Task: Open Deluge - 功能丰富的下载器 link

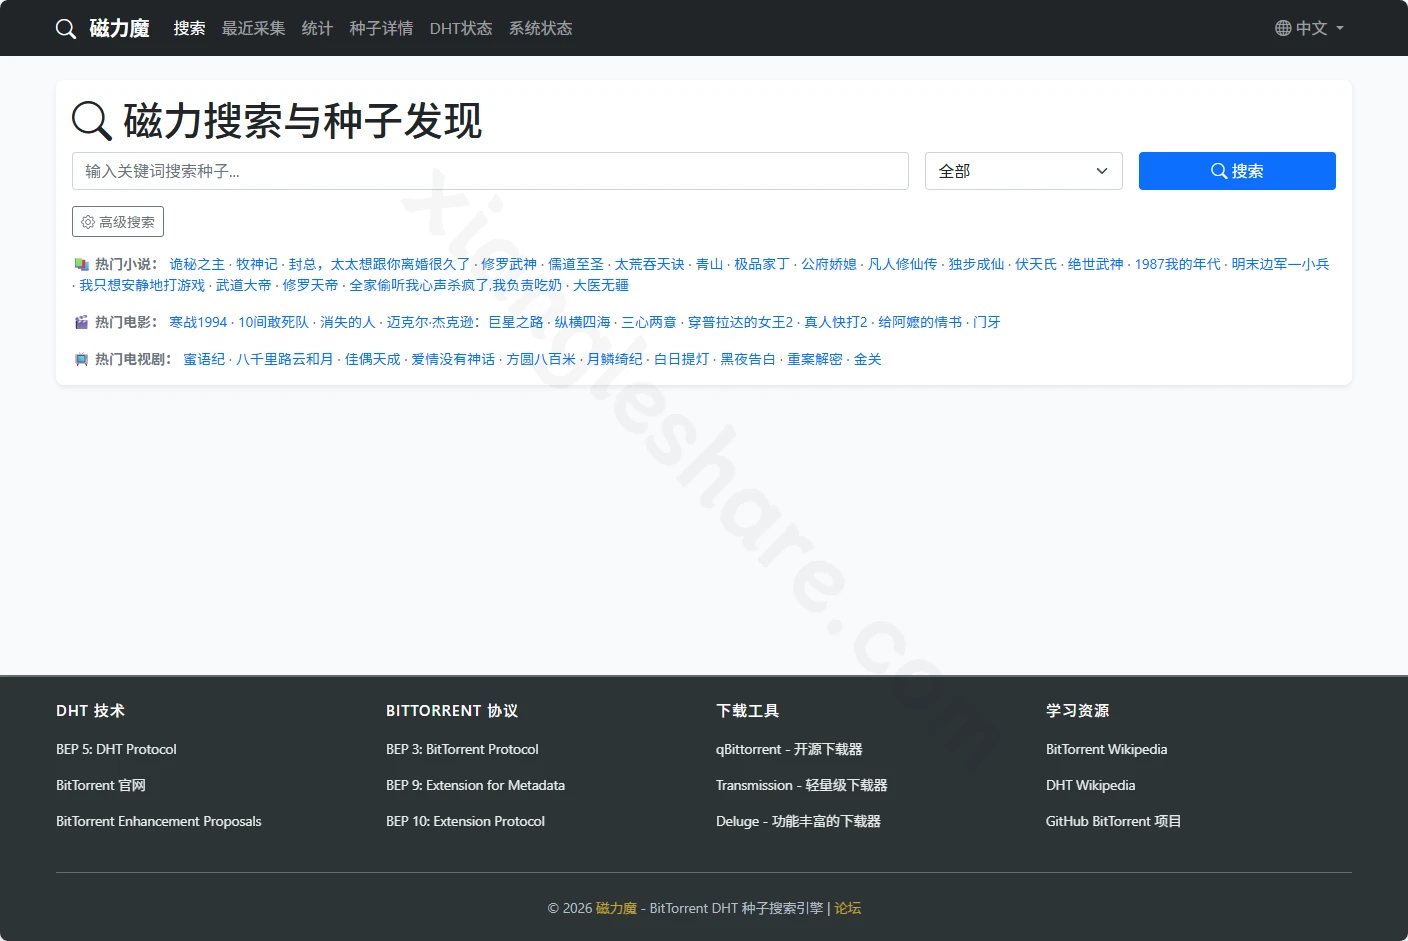Action: point(798,821)
